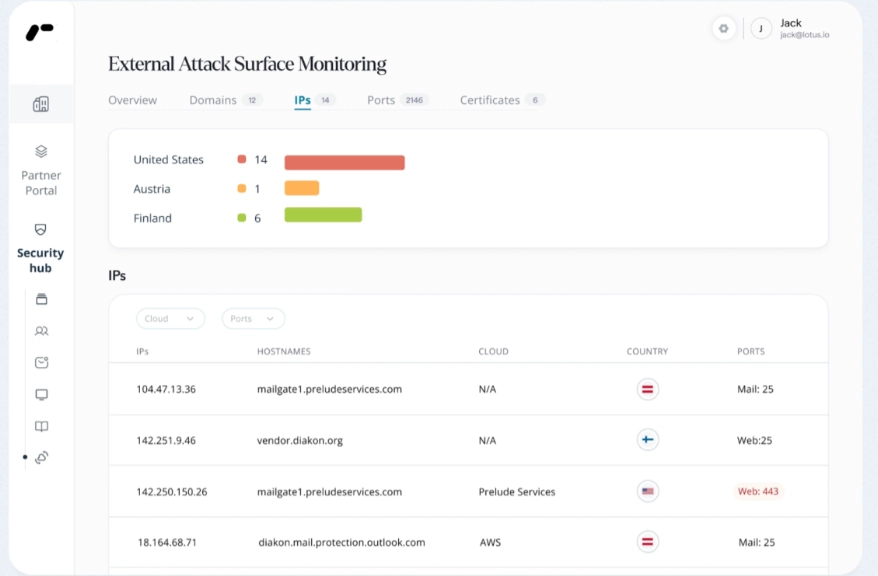Click the United States bar in the chart
878x576 pixels.
(x=344, y=161)
